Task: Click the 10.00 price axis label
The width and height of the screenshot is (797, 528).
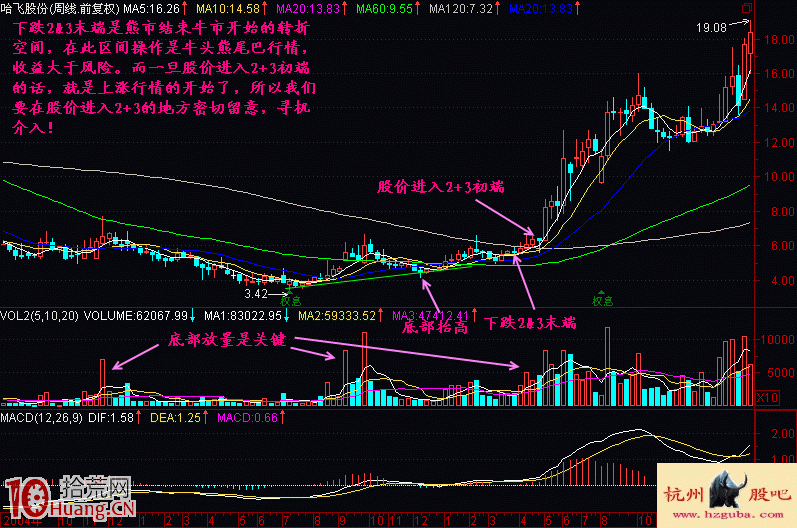Action: pyautogui.click(x=780, y=177)
